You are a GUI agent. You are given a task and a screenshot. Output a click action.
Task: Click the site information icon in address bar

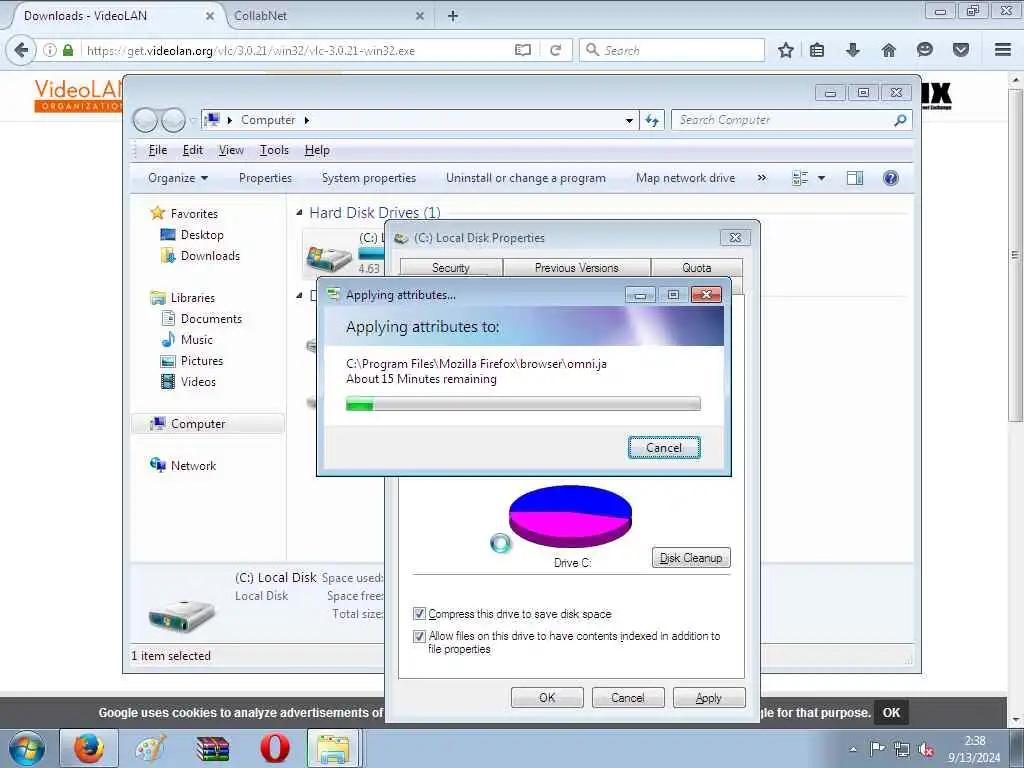(x=50, y=50)
